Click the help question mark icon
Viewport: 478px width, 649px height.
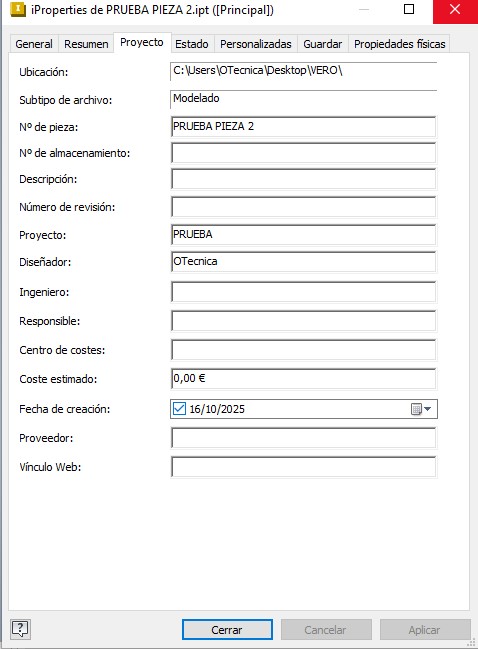20,629
